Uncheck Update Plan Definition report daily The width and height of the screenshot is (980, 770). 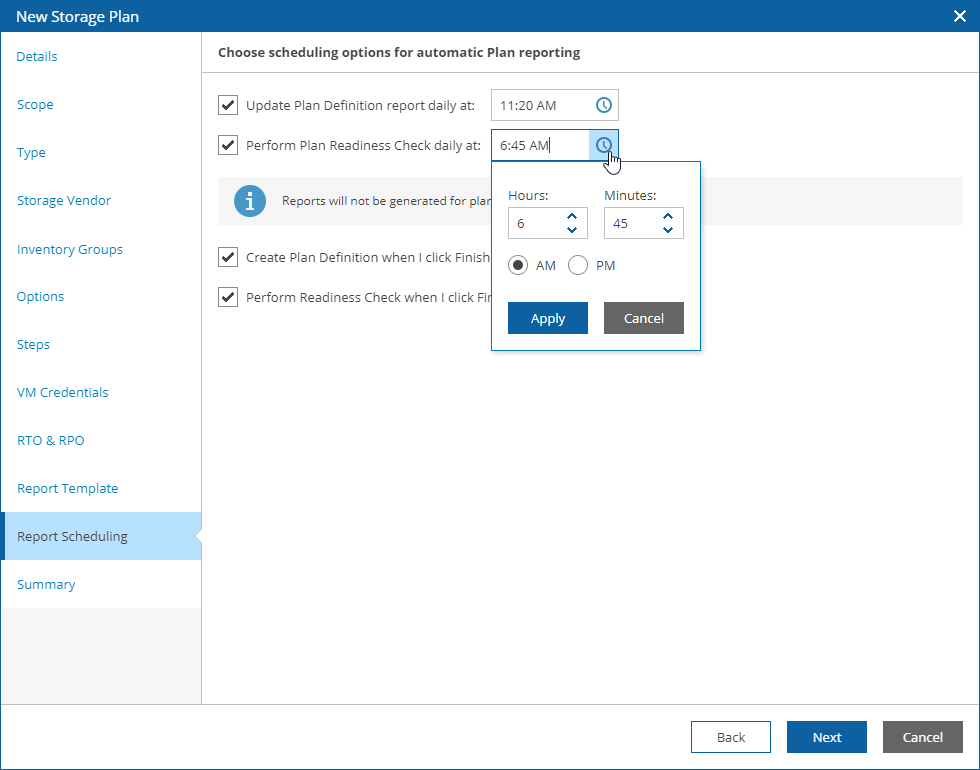click(x=228, y=105)
